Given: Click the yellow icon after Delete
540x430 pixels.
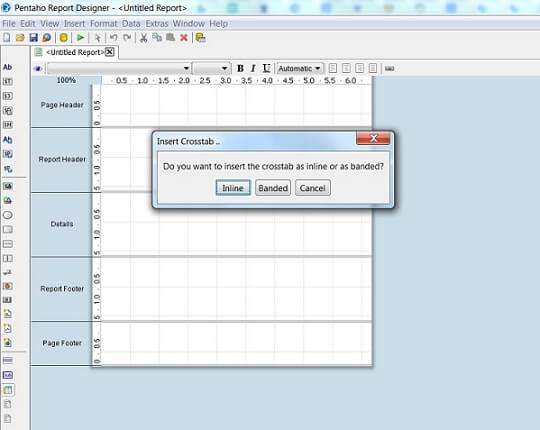Looking at the screenshot, I should click(x=200, y=38).
